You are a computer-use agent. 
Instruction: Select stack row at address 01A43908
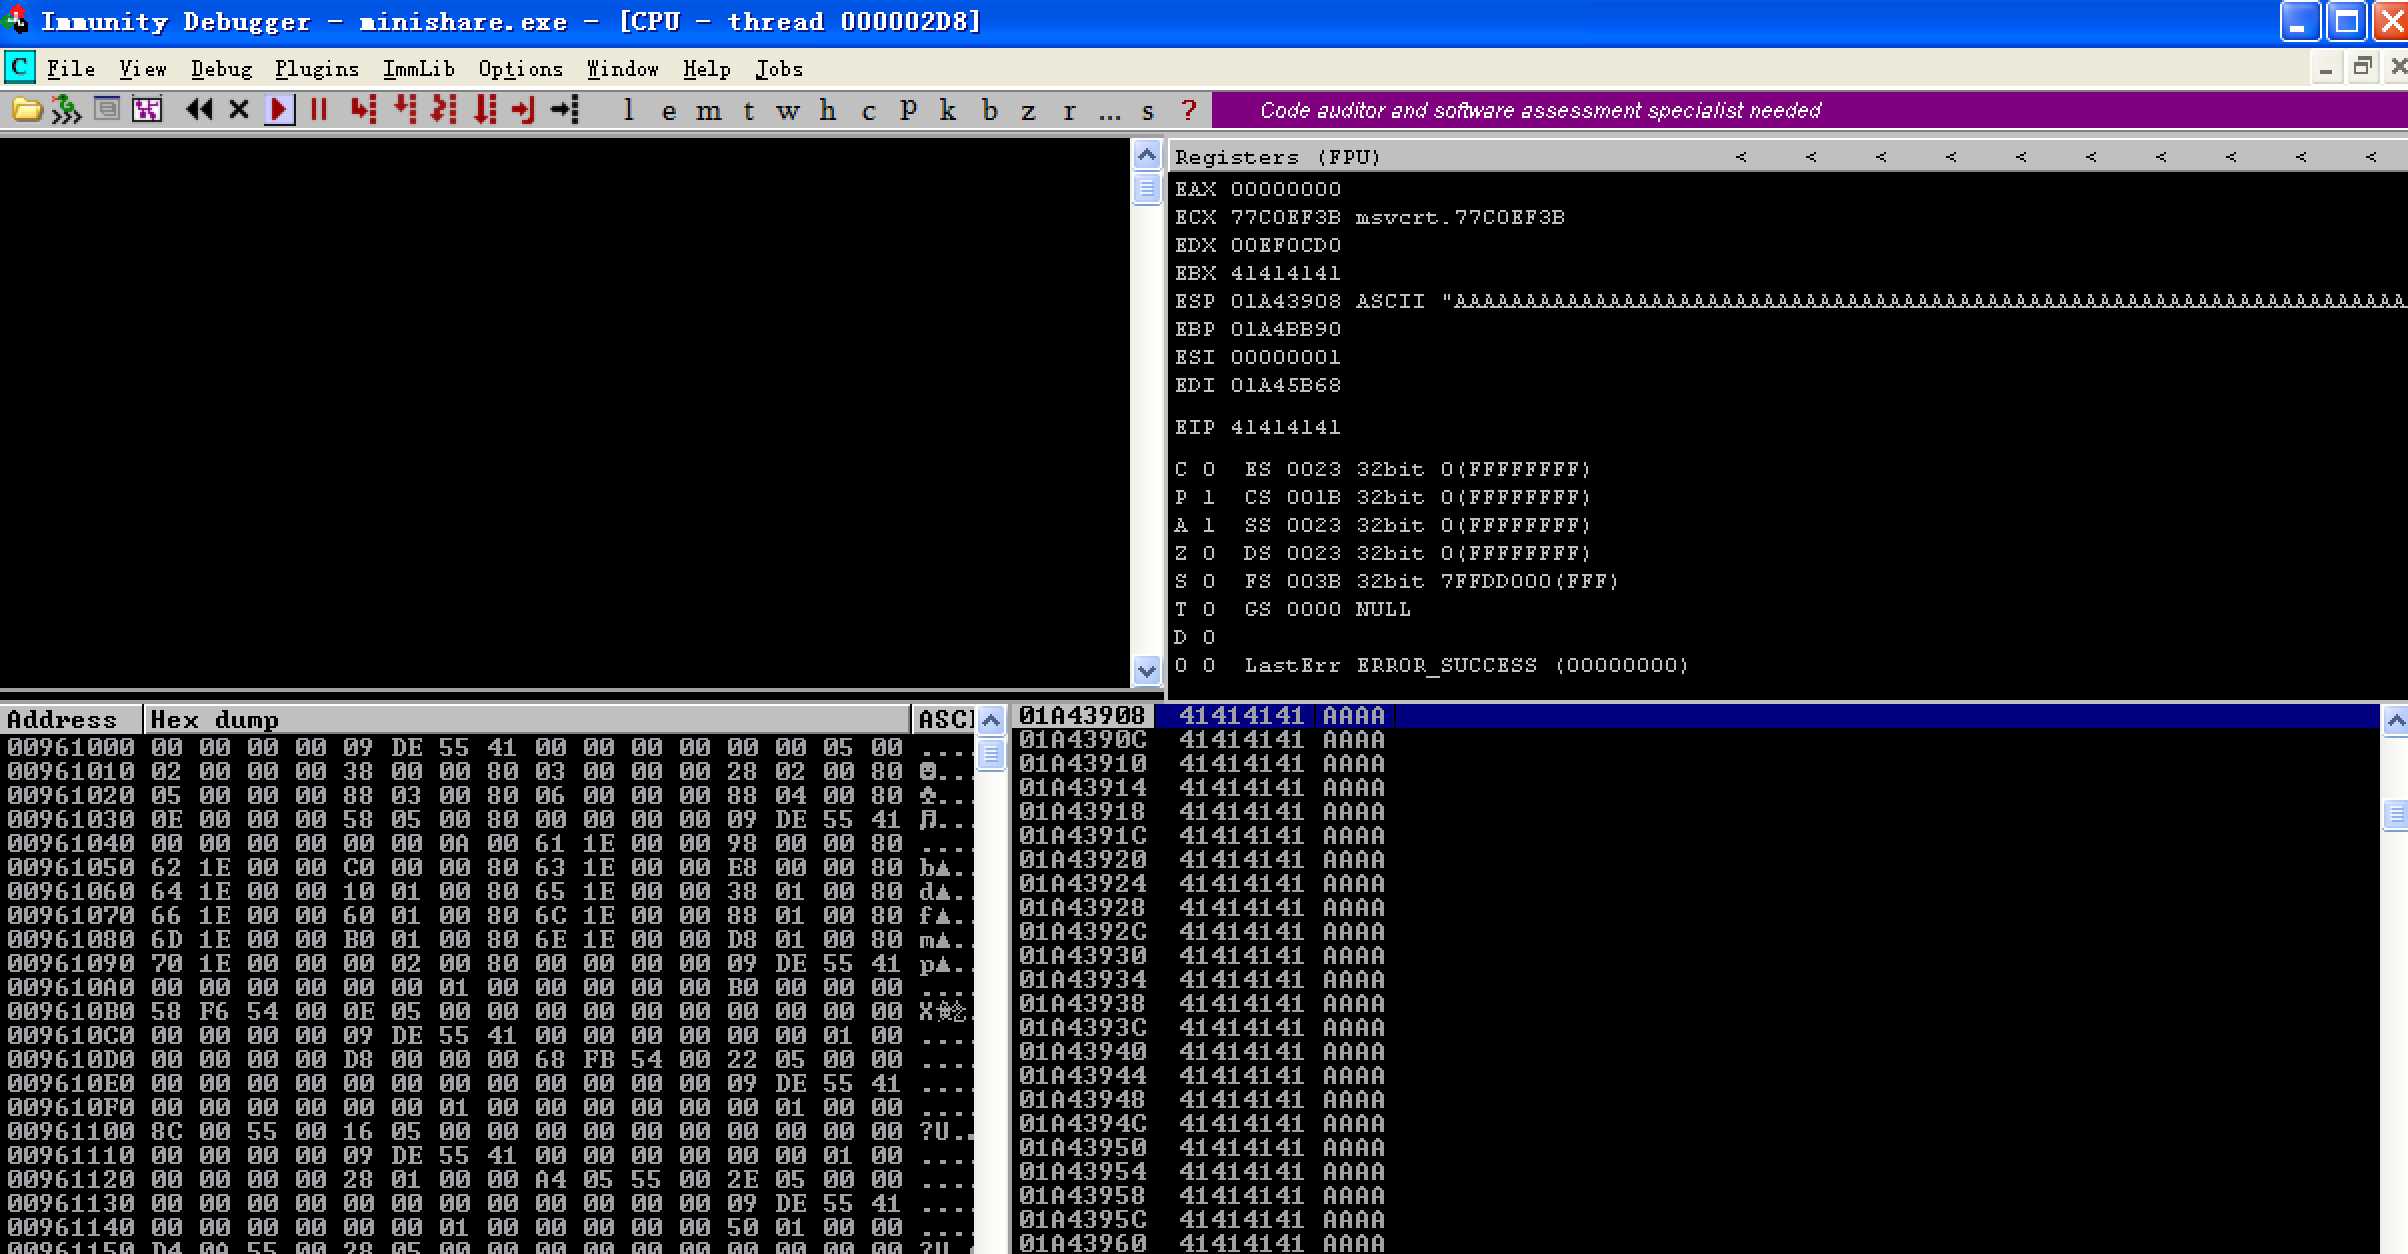tap(1696, 716)
